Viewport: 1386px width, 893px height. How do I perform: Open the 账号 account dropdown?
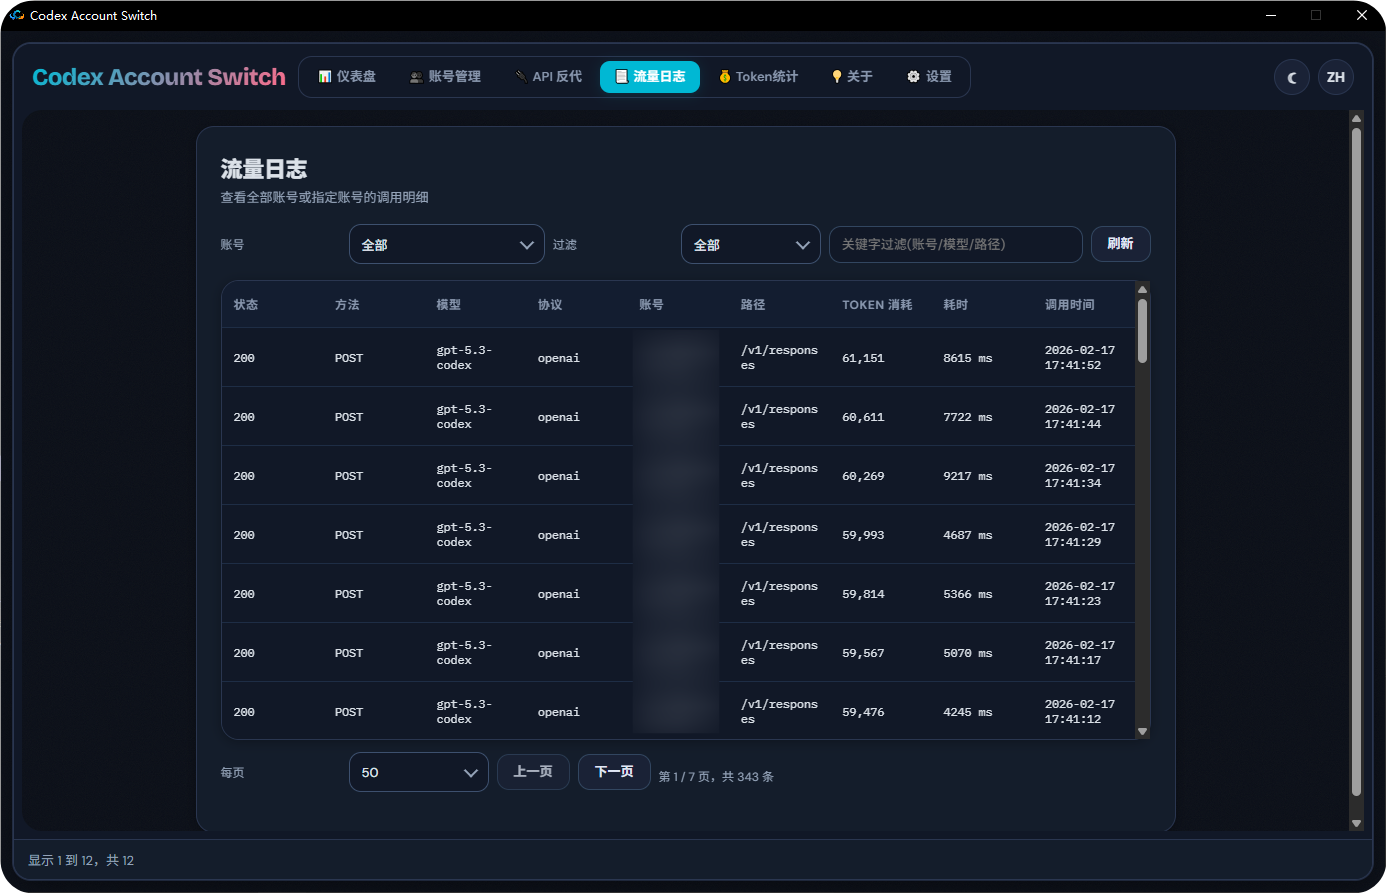click(x=447, y=245)
